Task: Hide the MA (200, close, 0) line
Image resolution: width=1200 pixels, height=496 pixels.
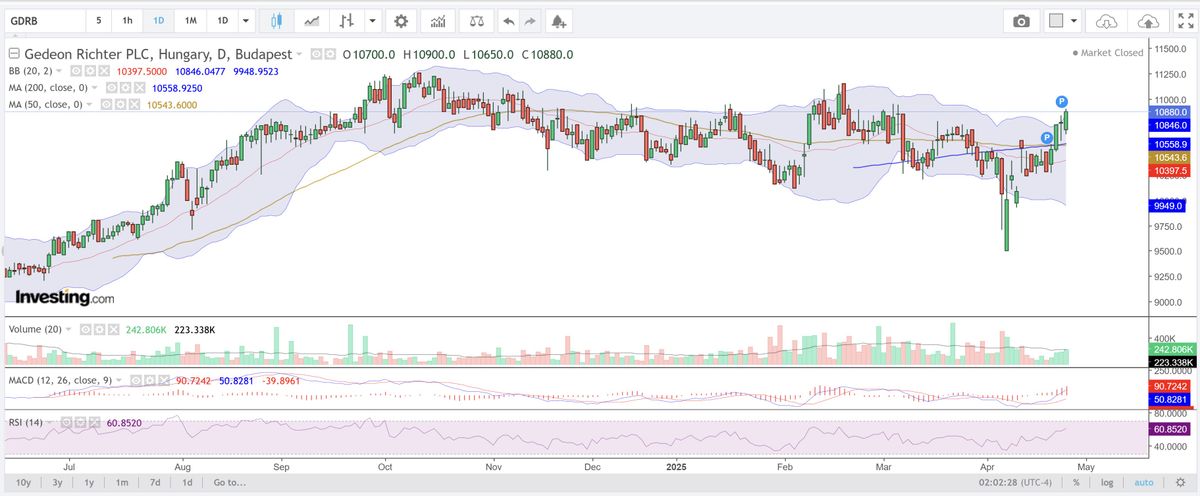Action: coord(111,87)
